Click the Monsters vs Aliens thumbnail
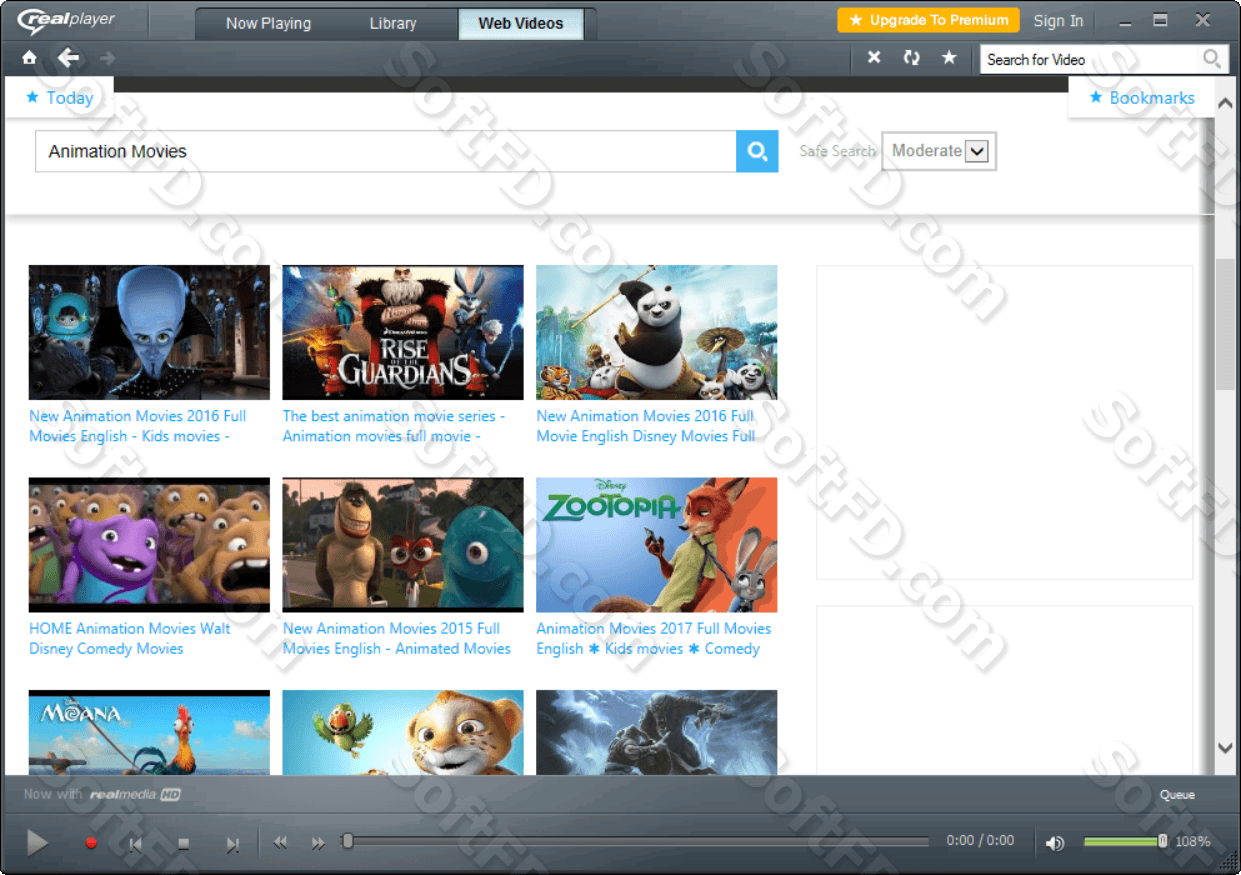The width and height of the screenshot is (1241, 875). (403, 545)
